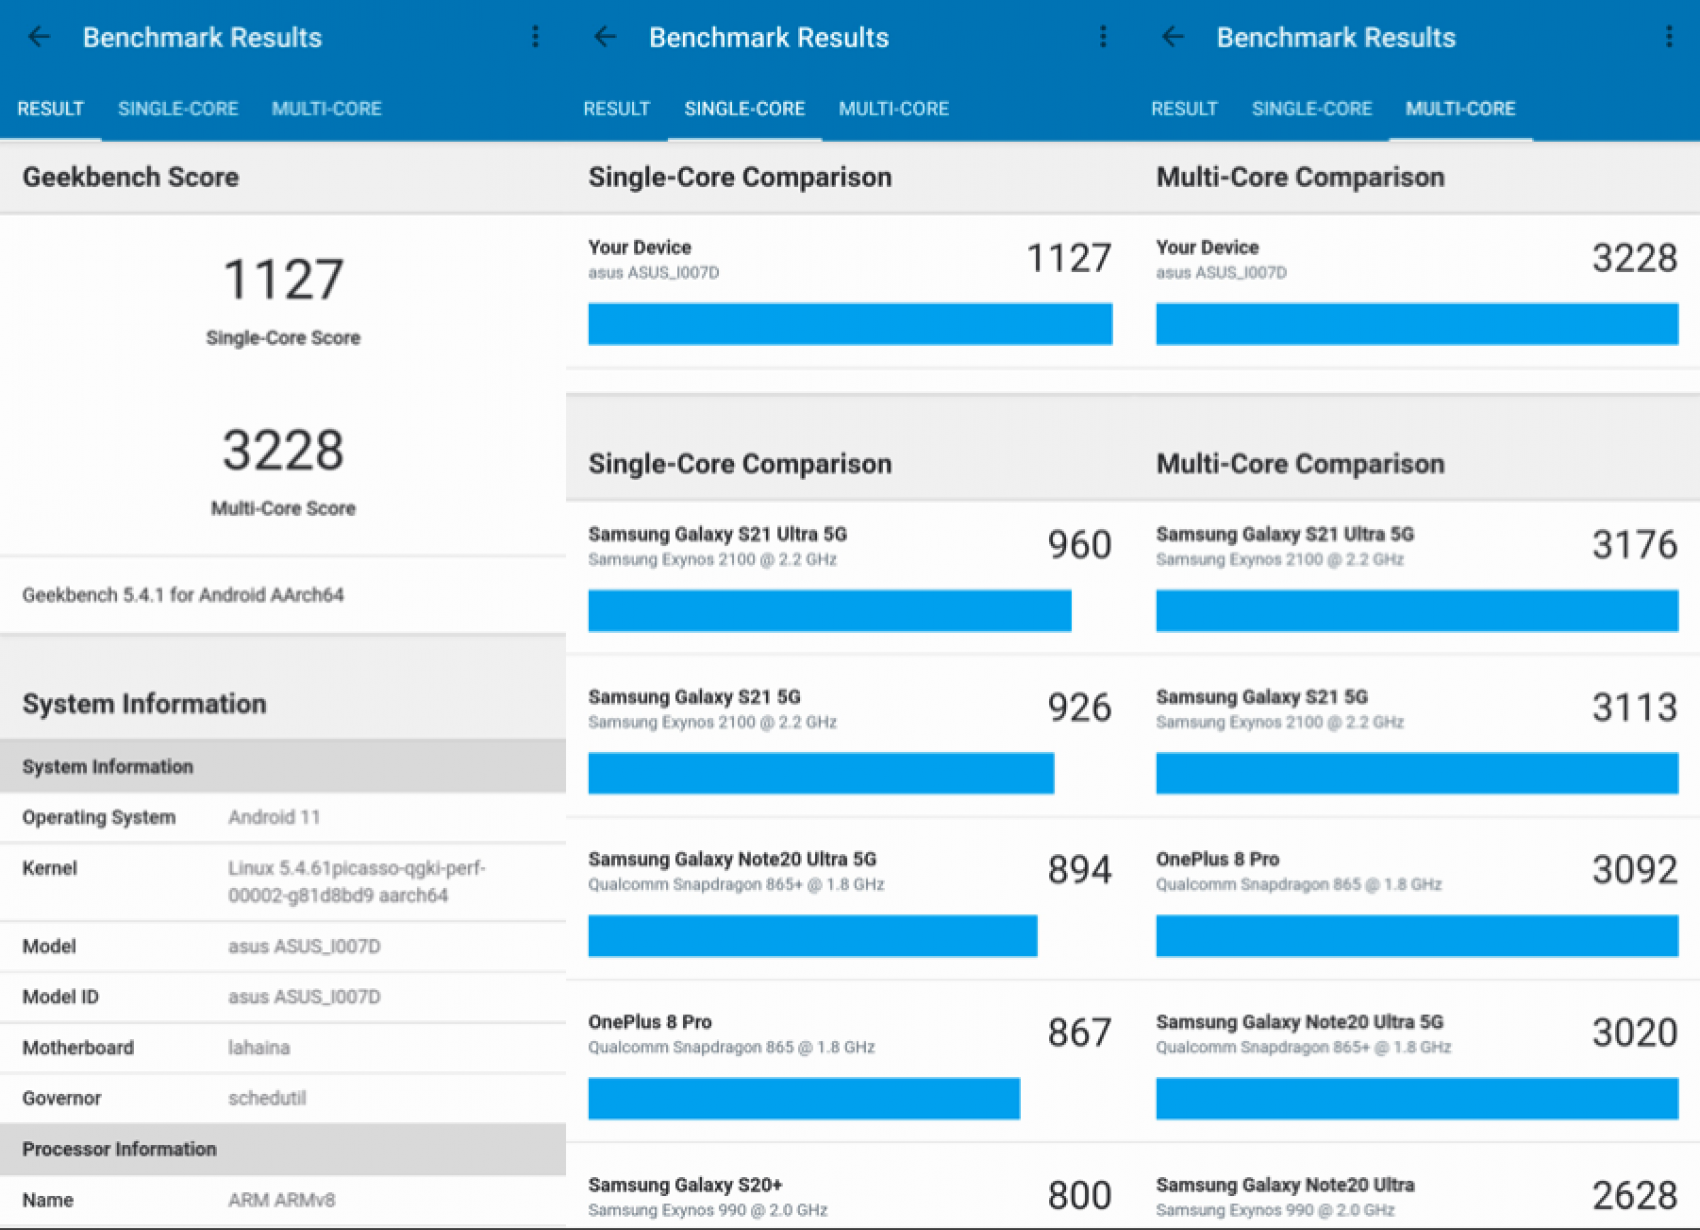
Task: Switch to the MULTI-CORE tab in the left panel
Action: coord(326,109)
